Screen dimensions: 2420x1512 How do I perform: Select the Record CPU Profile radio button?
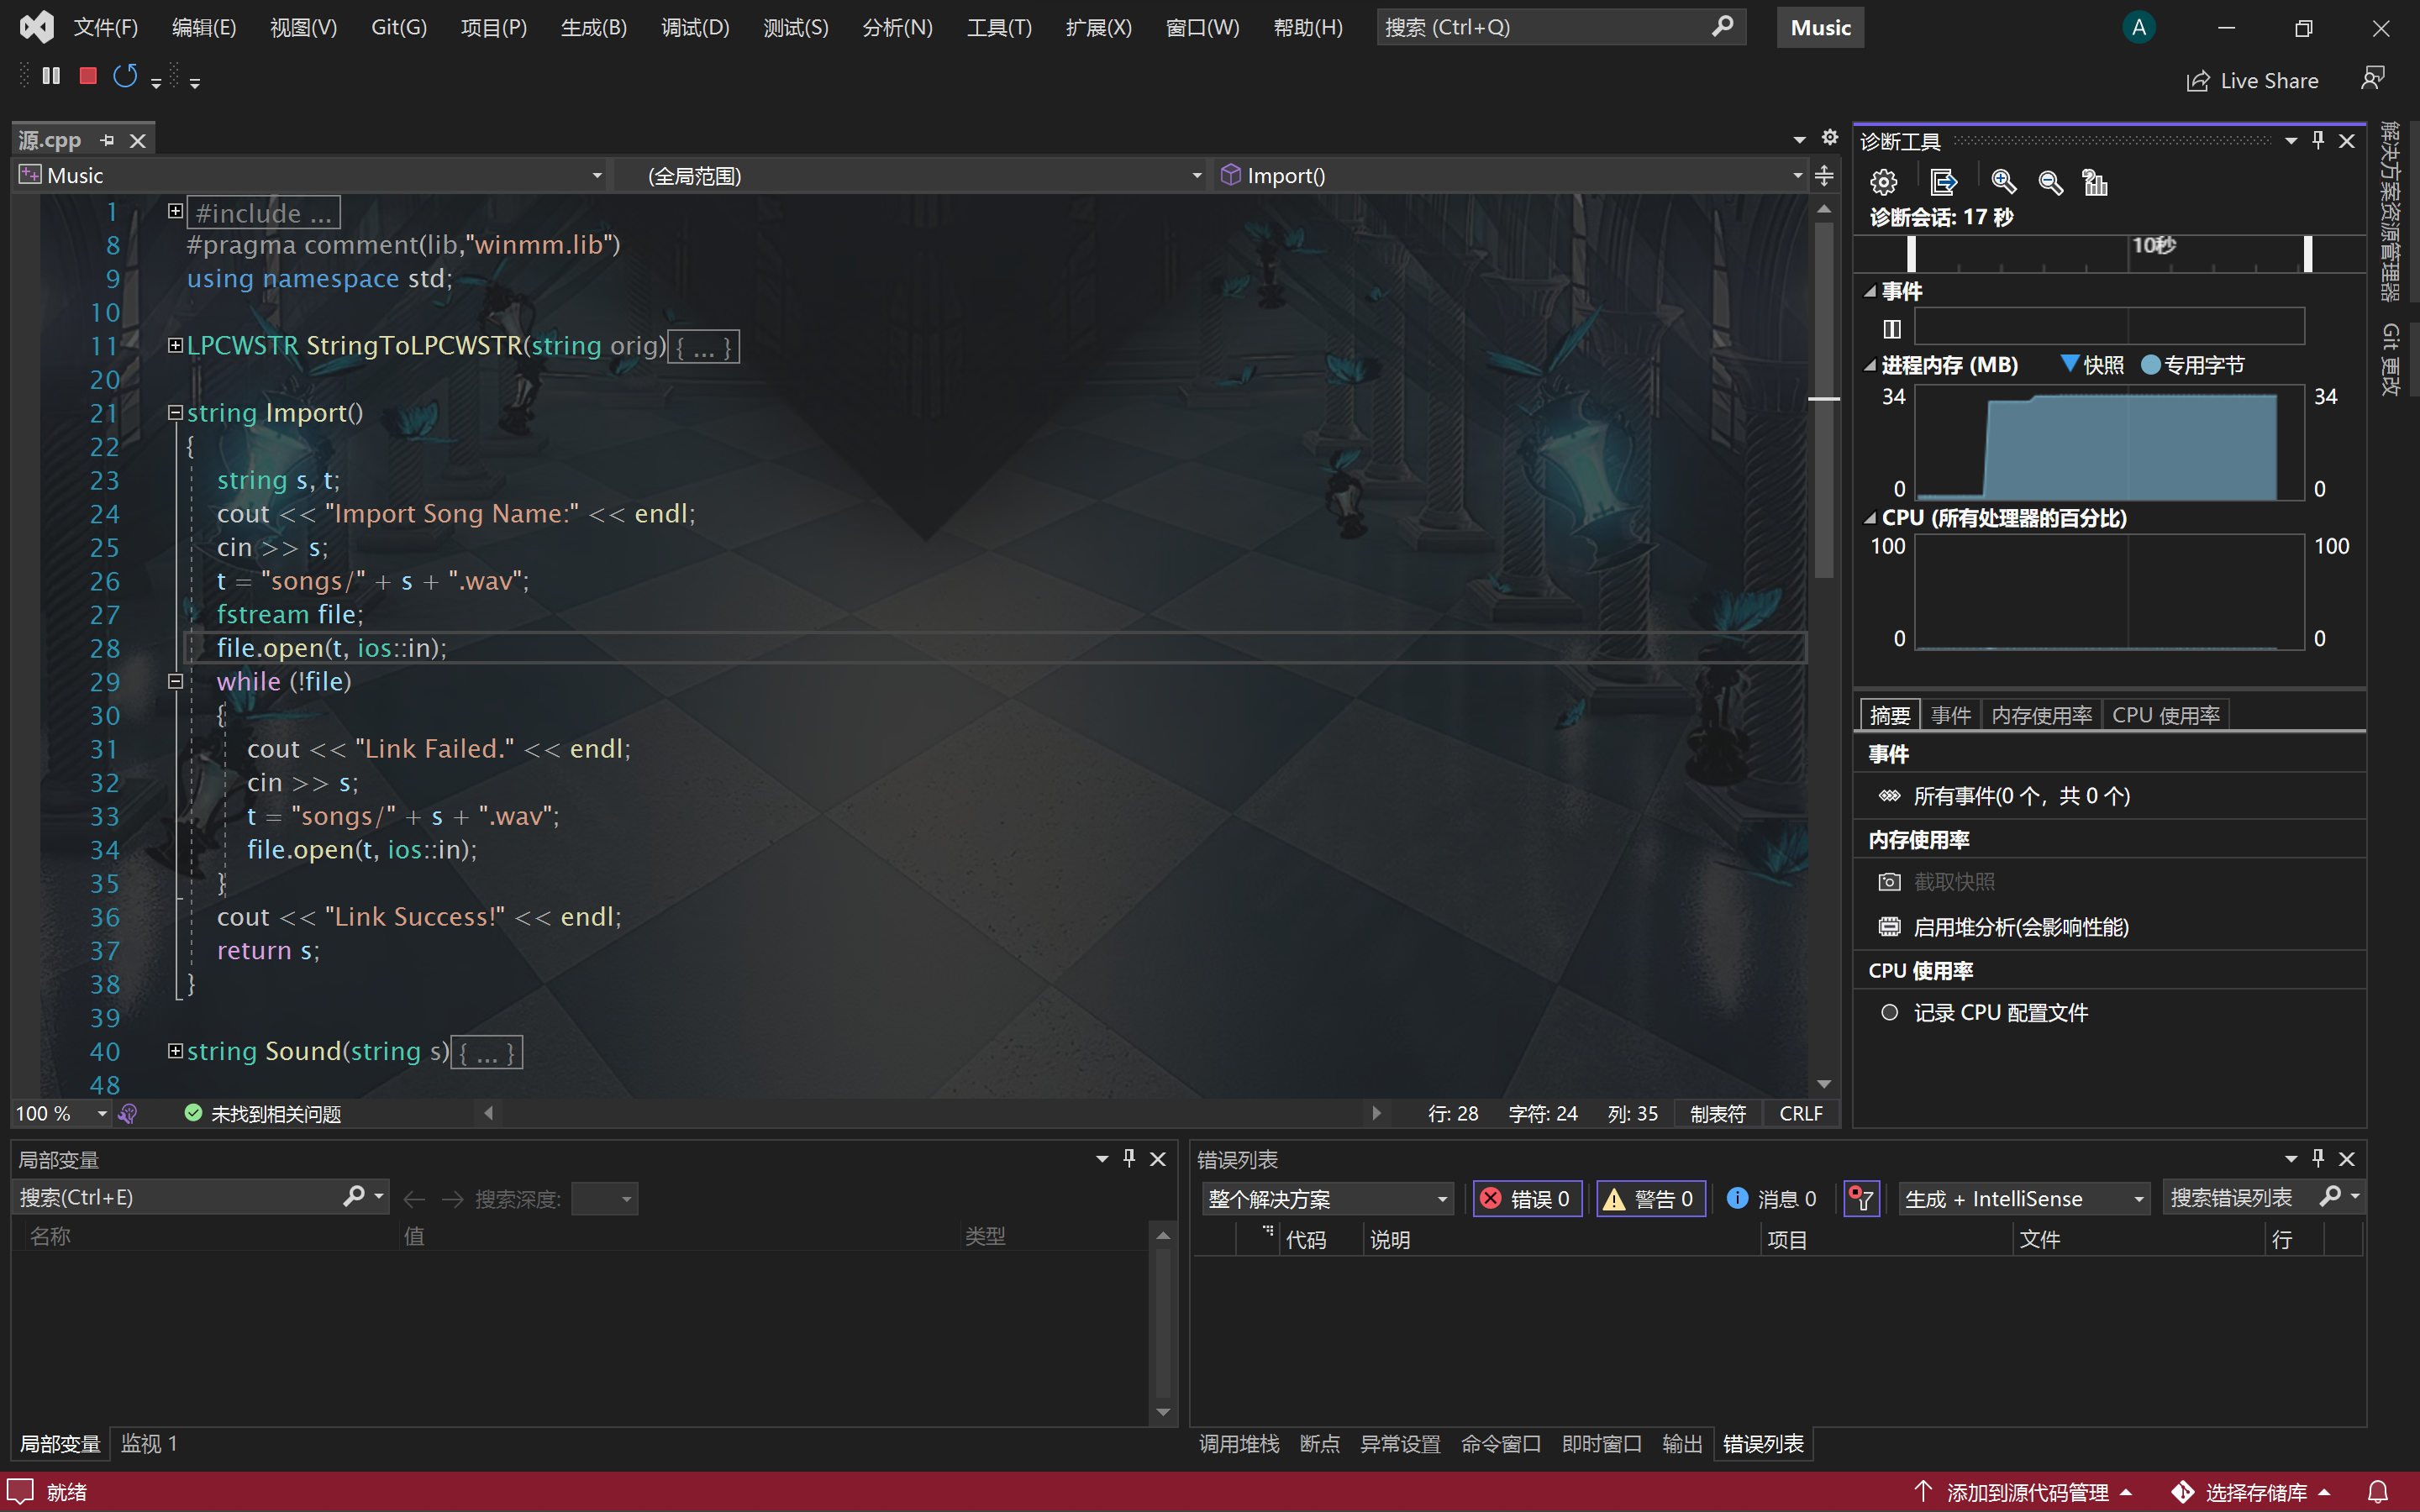1889,1012
